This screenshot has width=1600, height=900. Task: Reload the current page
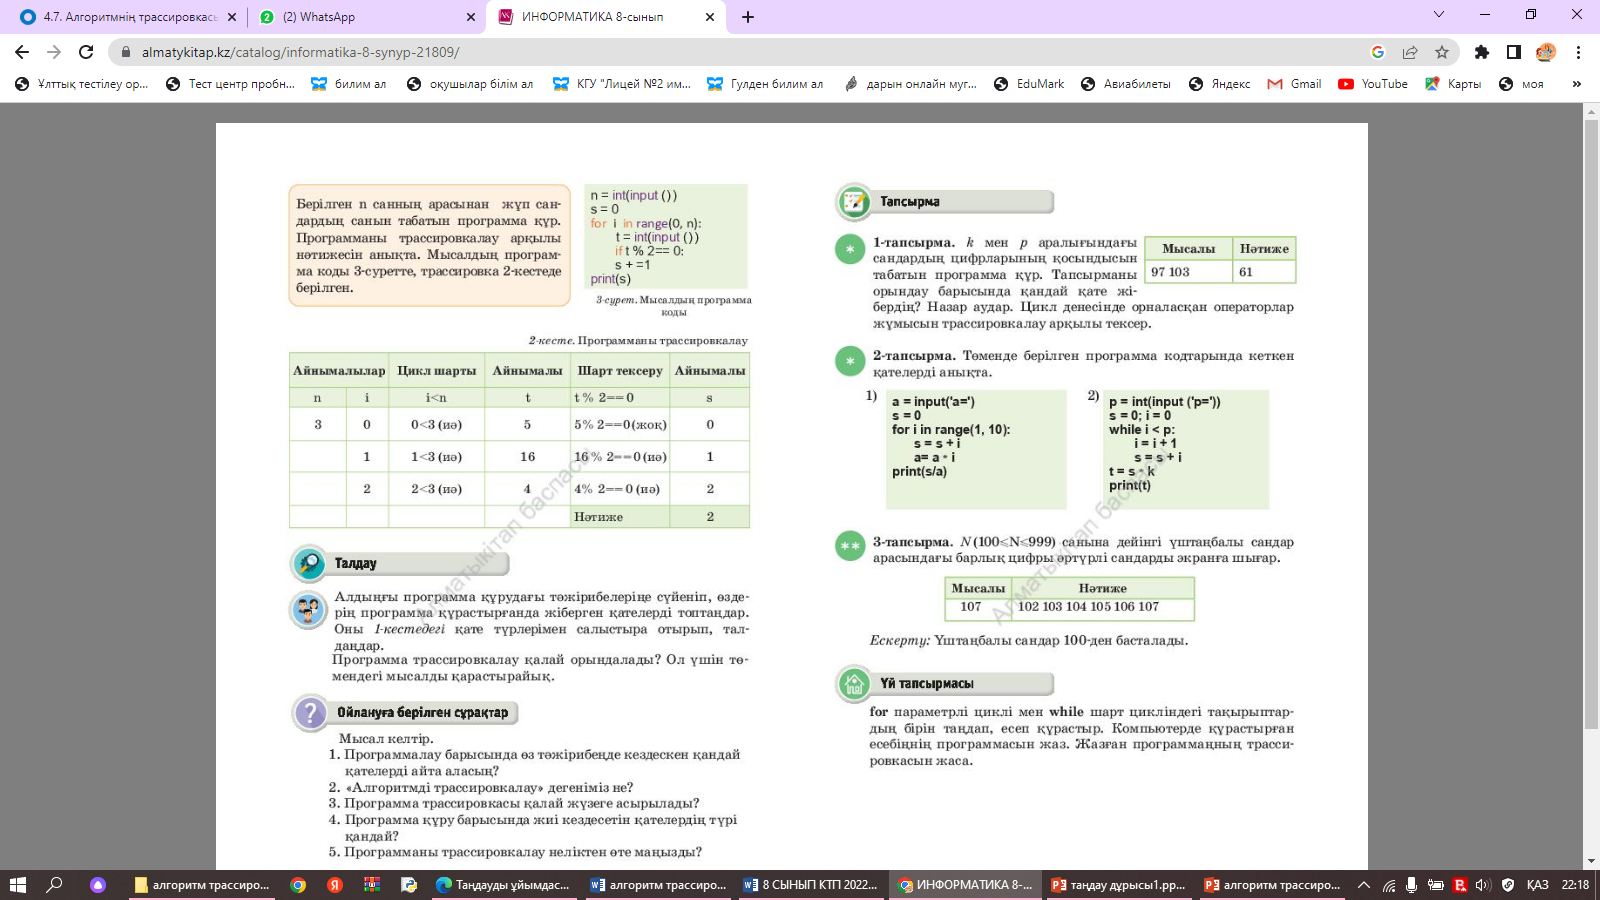click(86, 52)
